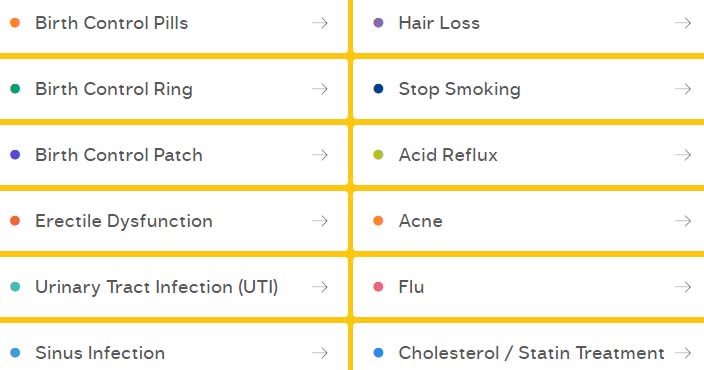Image resolution: width=704 pixels, height=370 pixels.
Task: Select the Birth Control Pills text
Action: click(112, 23)
